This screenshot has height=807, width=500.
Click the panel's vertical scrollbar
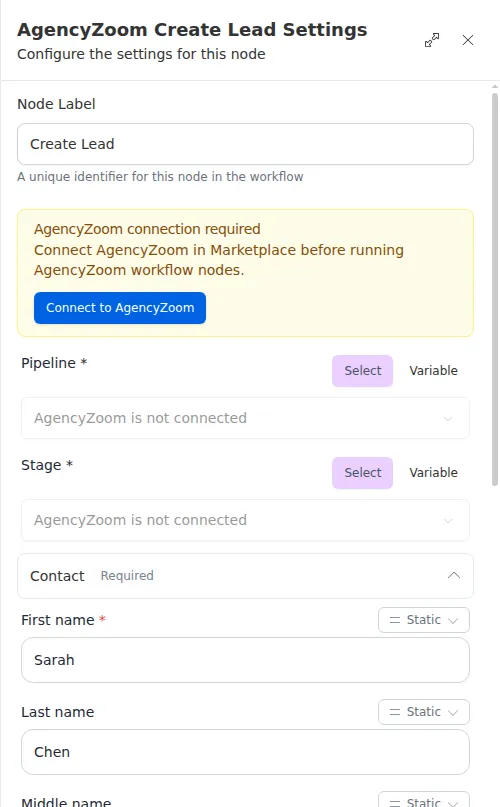(x=495, y=289)
